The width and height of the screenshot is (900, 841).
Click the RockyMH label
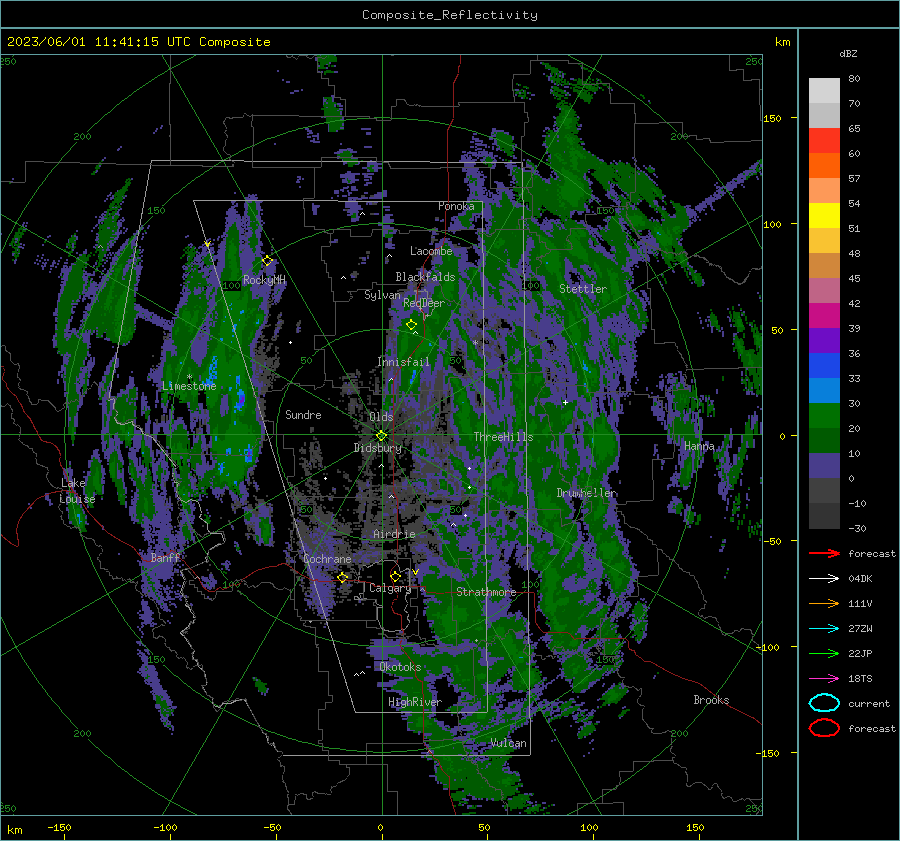(x=264, y=280)
